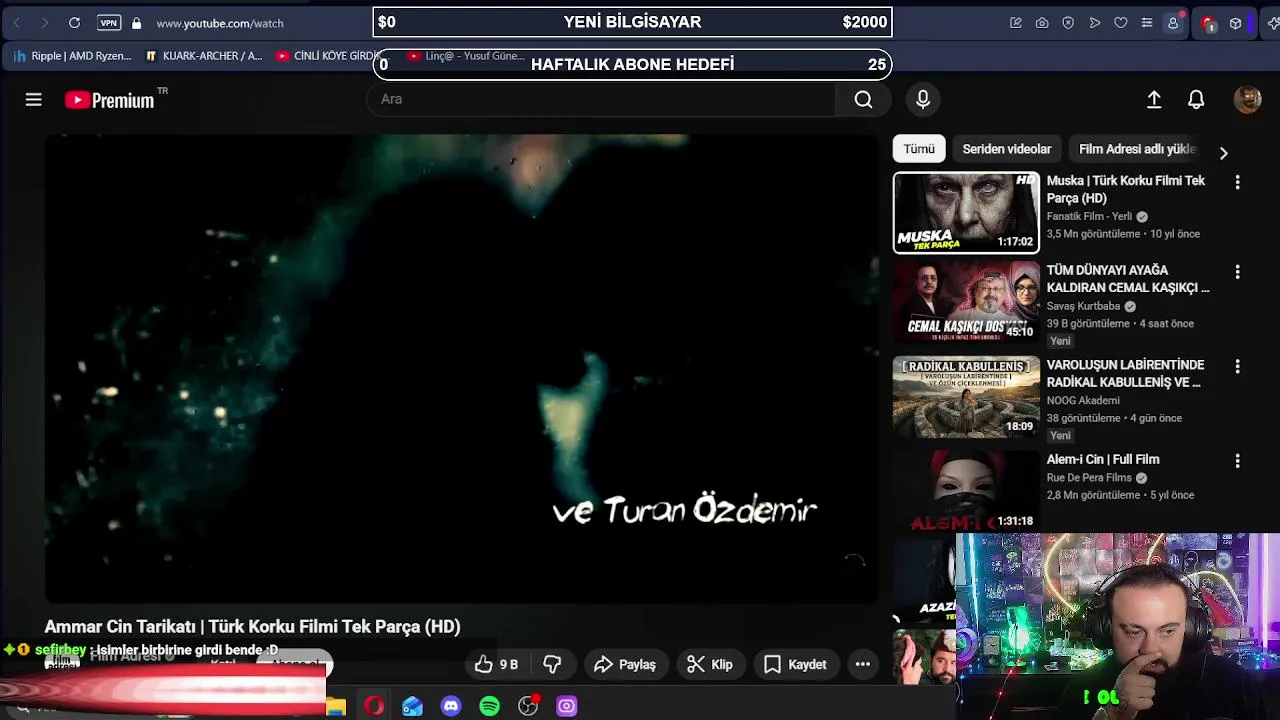This screenshot has width=1280, height=720.
Task: Select the Seriden videolar chip
Action: tap(1007, 149)
